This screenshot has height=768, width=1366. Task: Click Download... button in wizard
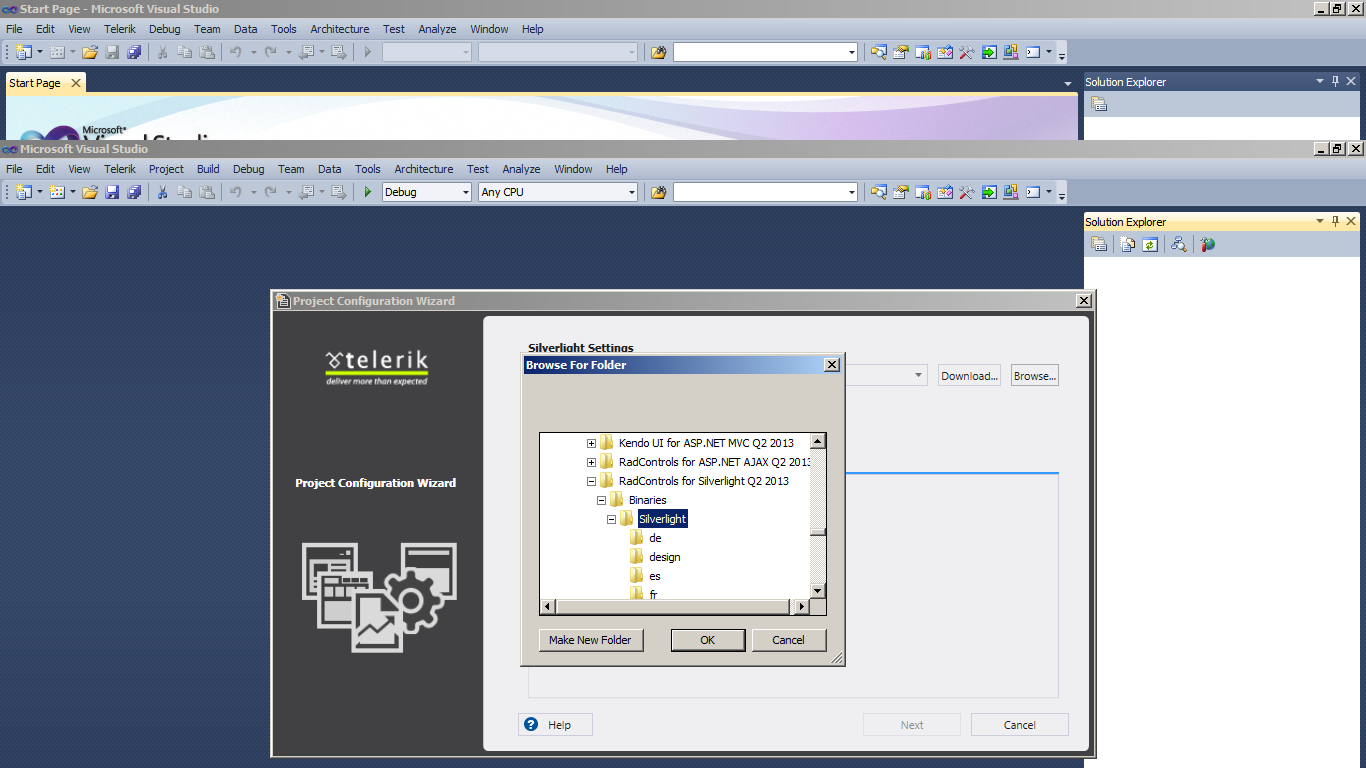(970, 376)
